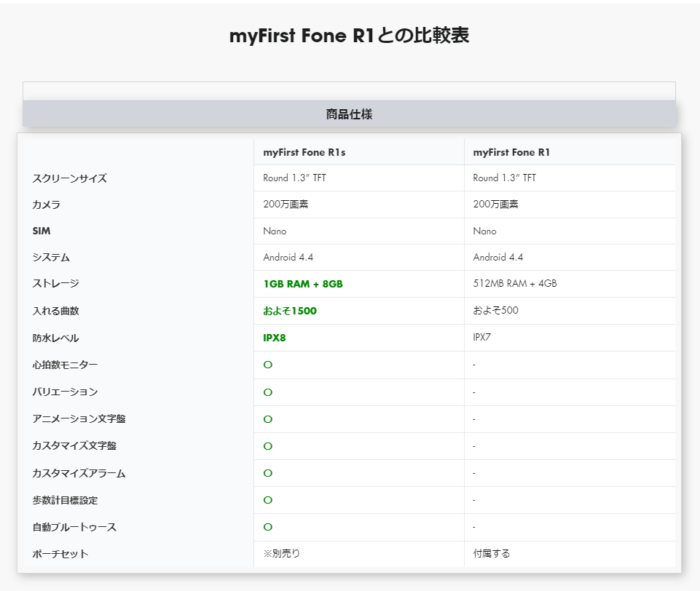Click the 商品仕様 header bar

[x=349, y=114]
